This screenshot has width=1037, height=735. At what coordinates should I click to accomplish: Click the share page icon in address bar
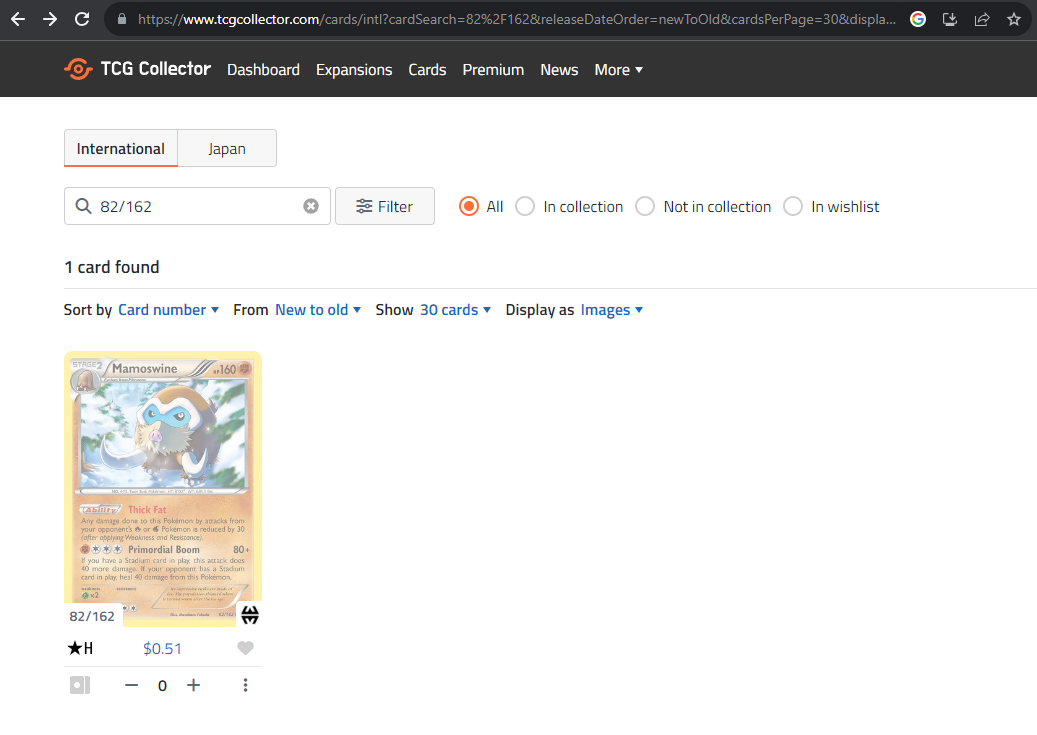[982, 19]
